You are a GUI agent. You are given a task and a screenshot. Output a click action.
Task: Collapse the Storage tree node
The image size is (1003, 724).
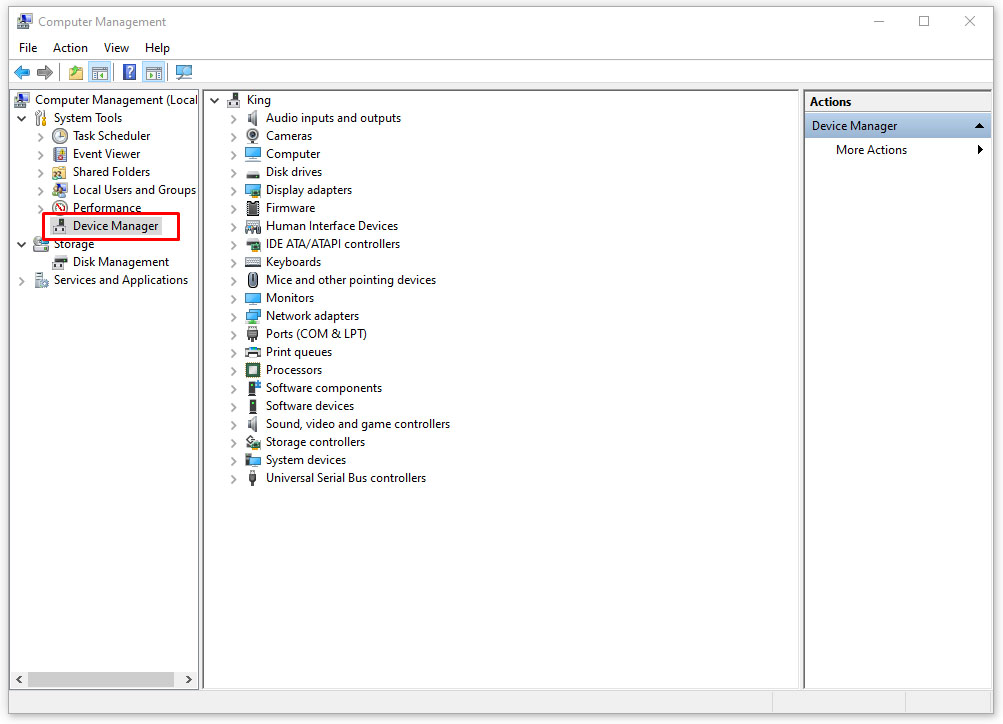coord(22,244)
